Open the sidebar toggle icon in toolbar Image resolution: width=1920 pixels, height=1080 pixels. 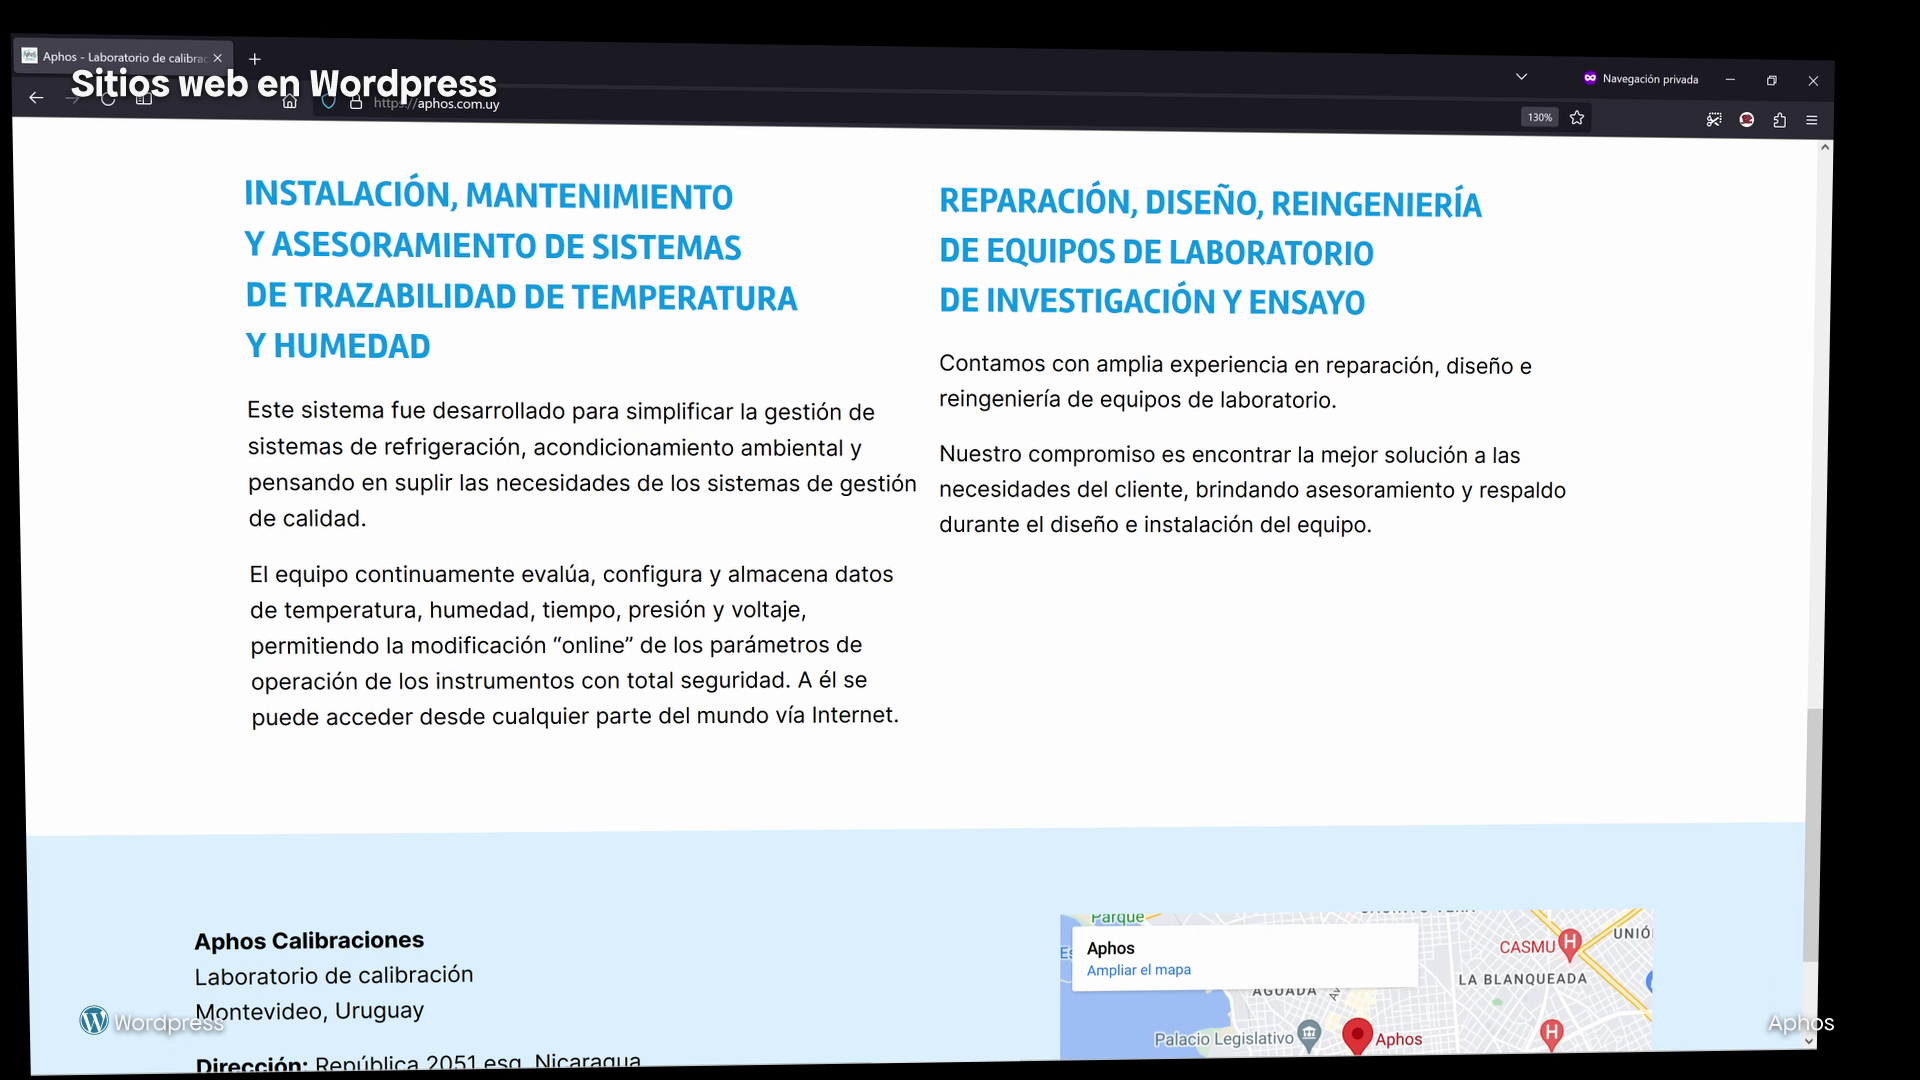144,99
